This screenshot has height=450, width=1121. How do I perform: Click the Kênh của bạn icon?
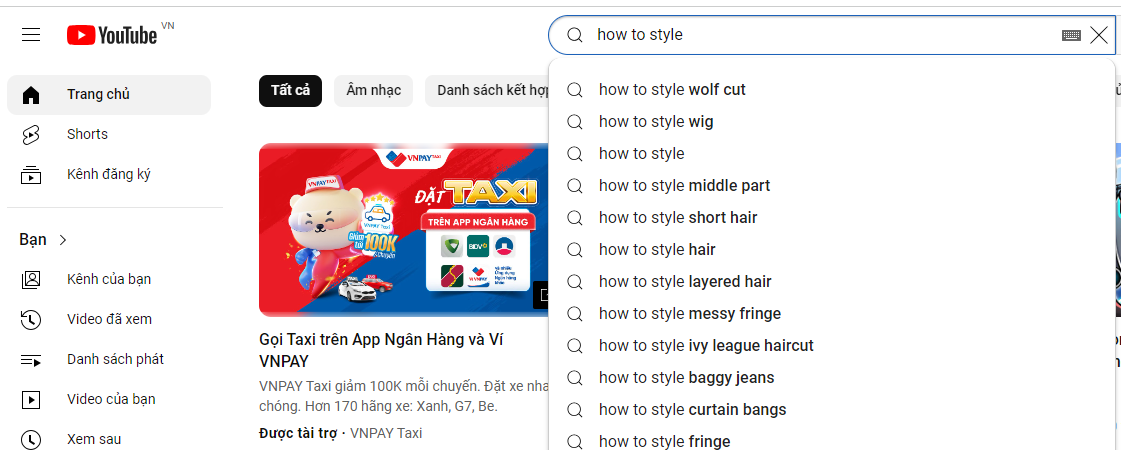pyautogui.click(x=31, y=279)
